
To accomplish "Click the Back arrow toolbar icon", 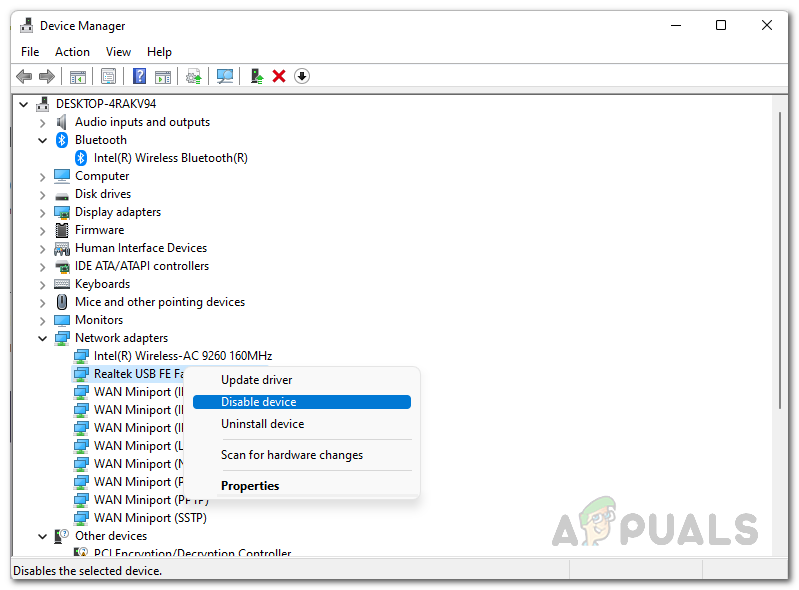I will 24,76.
